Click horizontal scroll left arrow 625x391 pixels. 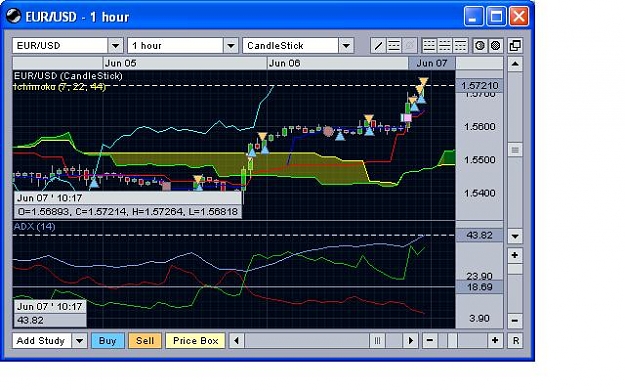(x=237, y=341)
